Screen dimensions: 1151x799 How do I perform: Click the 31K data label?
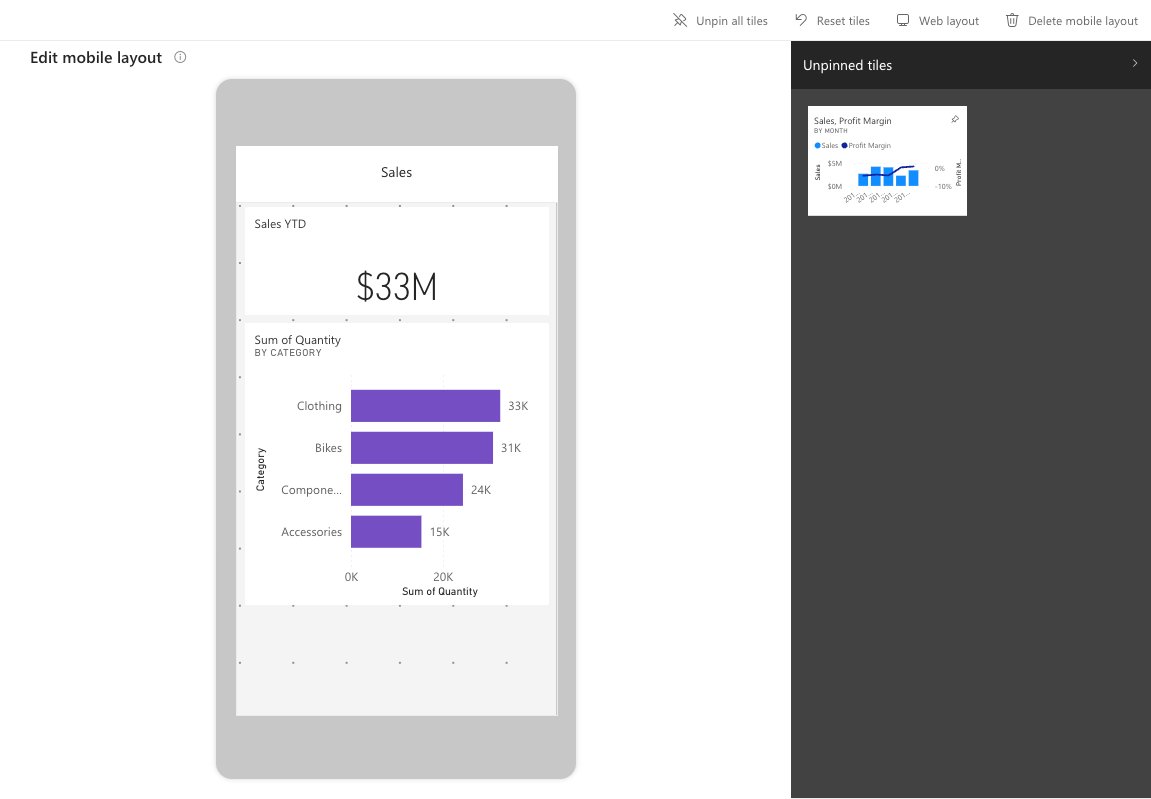point(511,448)
